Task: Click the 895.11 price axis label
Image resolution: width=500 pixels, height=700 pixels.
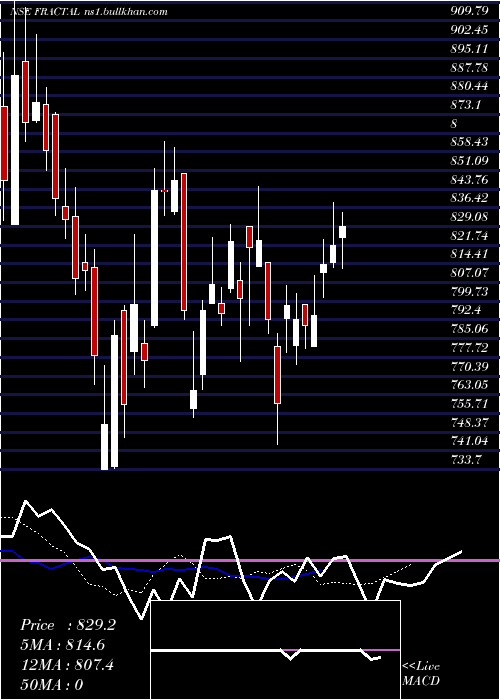Action: click(x=469, y=48)
